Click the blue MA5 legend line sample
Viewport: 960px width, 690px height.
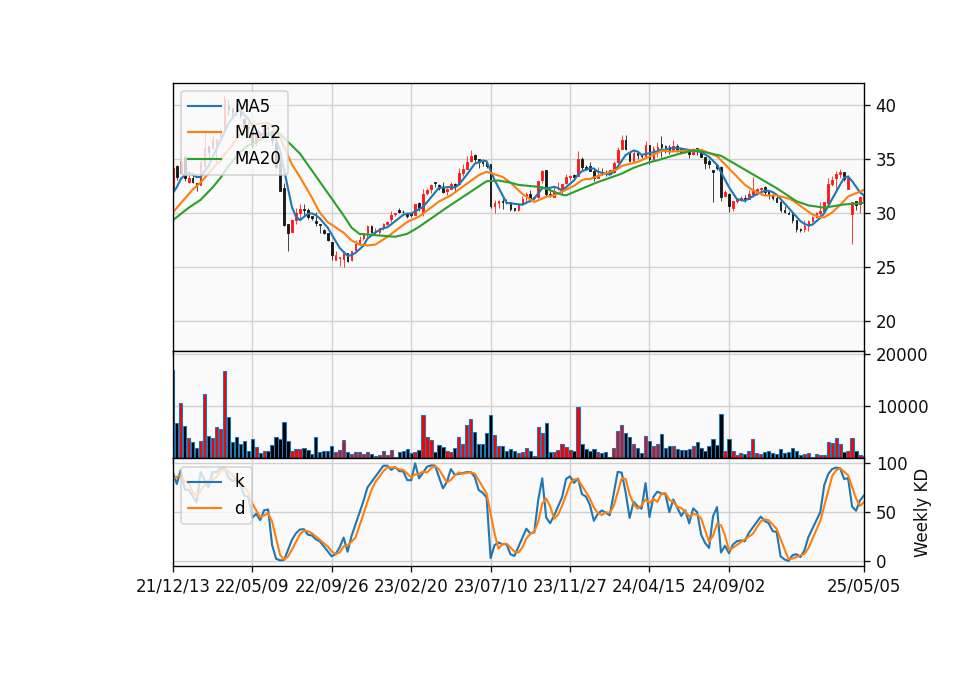[x=204, y=106]
